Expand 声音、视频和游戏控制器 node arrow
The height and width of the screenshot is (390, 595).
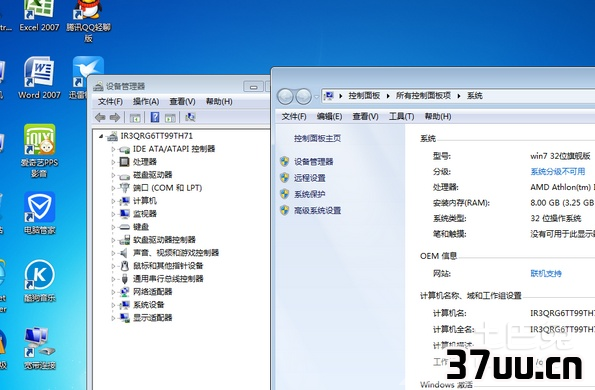113,253
